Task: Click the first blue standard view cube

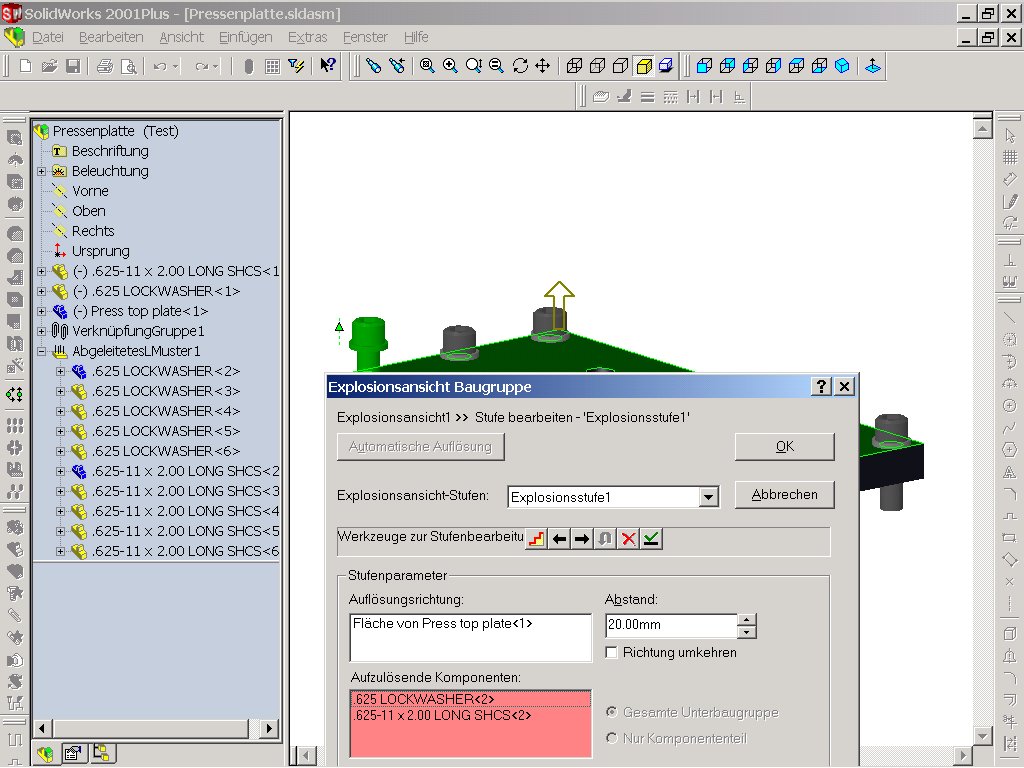Action: (x=704, y=65)
